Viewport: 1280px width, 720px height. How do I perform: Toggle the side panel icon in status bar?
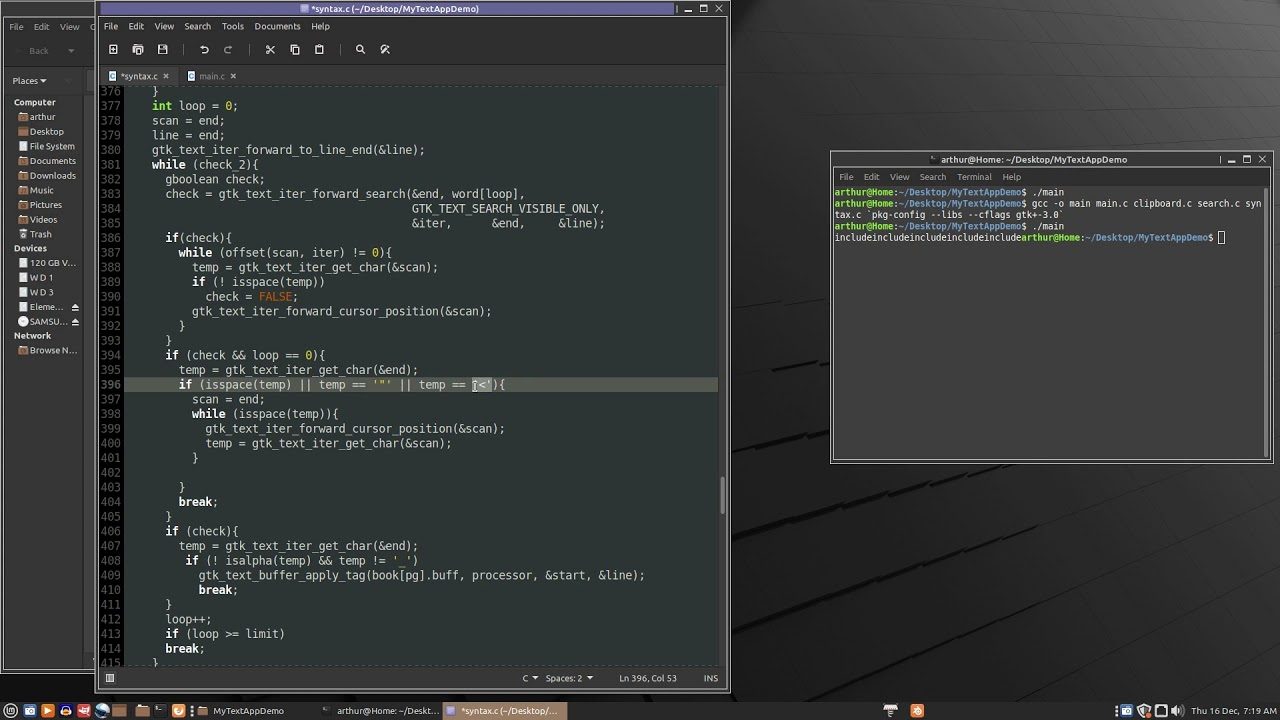point(110,678)
